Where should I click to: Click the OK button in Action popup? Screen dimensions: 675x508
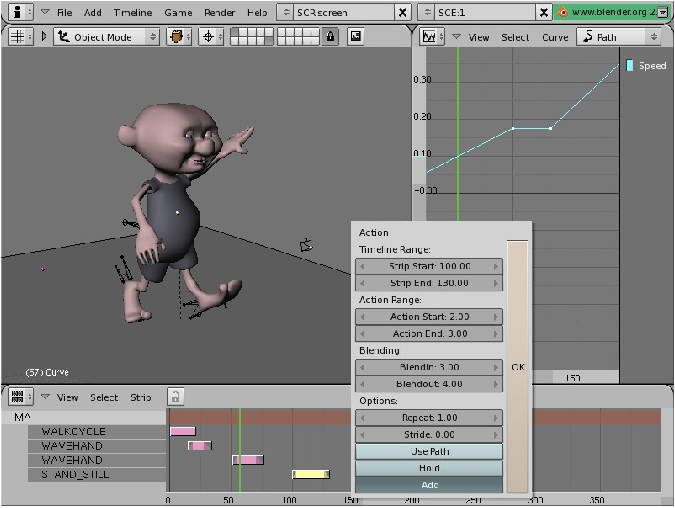pos(517,367)
